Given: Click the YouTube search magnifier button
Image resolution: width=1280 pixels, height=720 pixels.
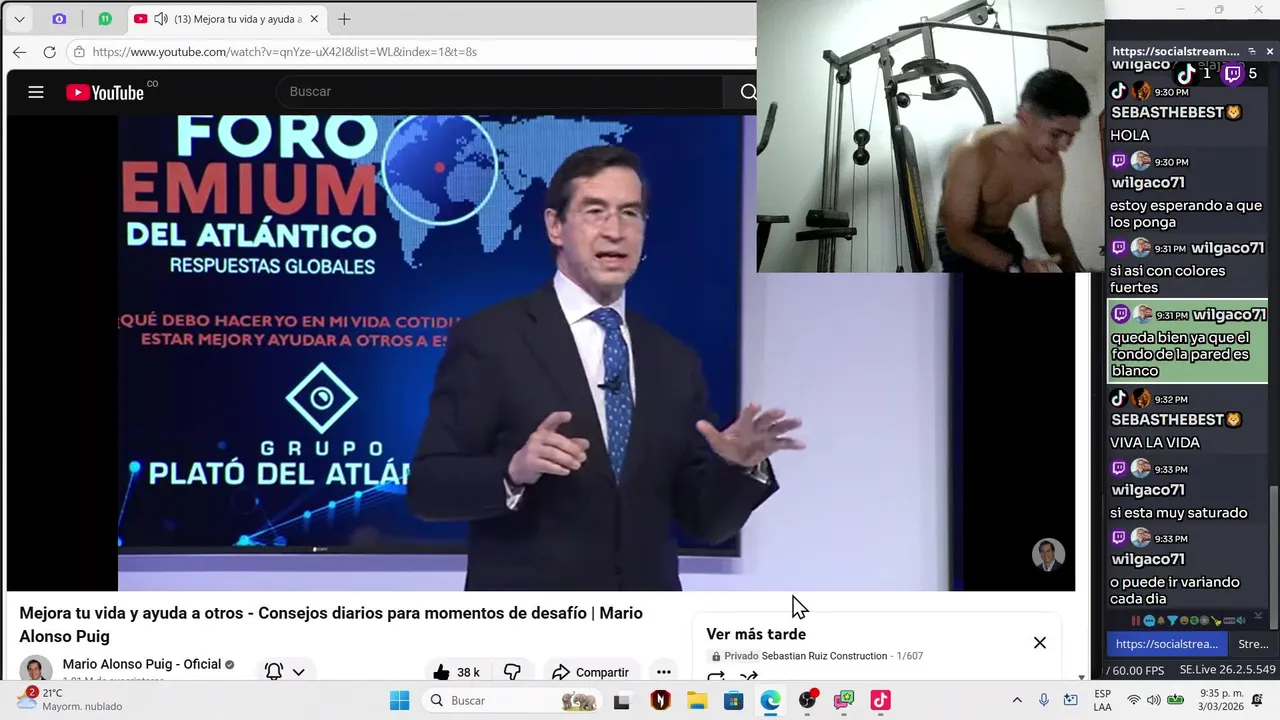Looking at the screenshot, I should tap(747, 92).
